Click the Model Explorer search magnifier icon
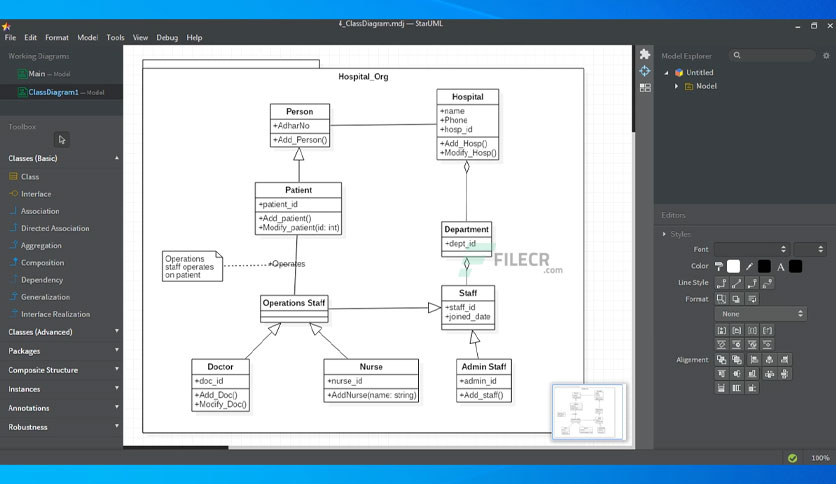 coord(737,55)
